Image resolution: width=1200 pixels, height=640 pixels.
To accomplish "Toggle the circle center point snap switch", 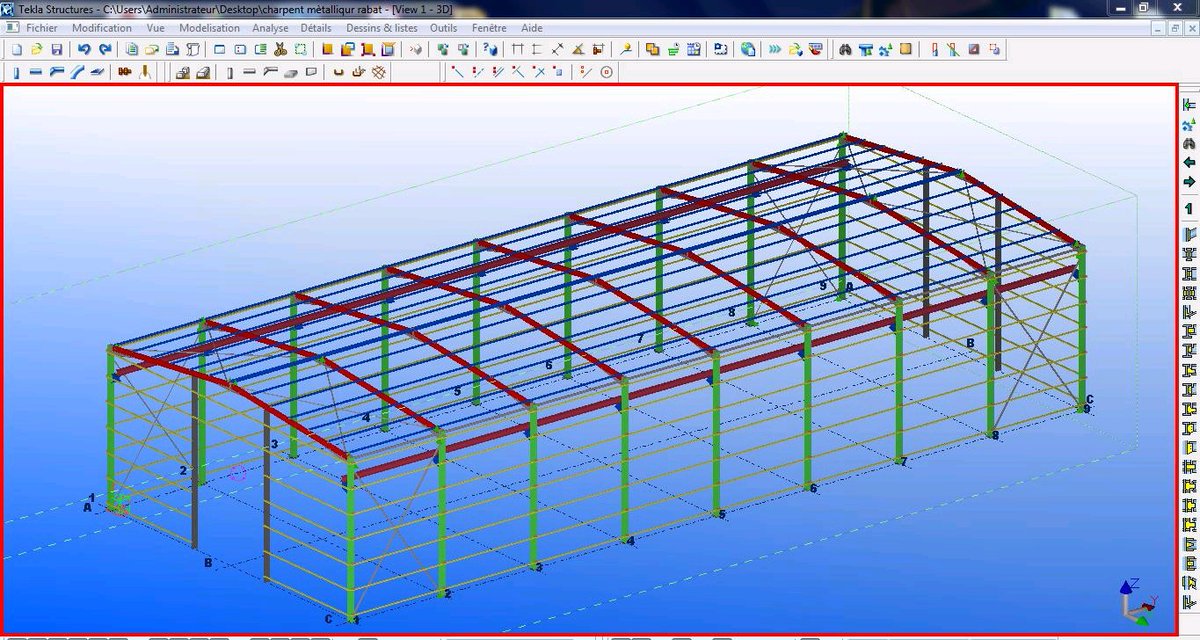I will [605, 72].
